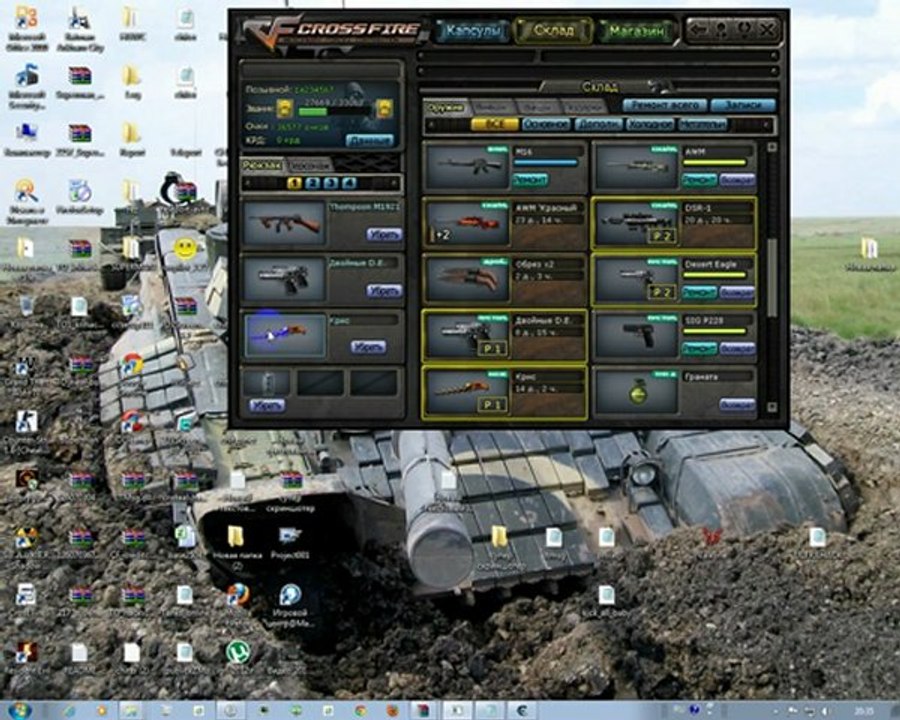Switch to the Склад tab
The image size is (900, 720).
click(553, 30)
